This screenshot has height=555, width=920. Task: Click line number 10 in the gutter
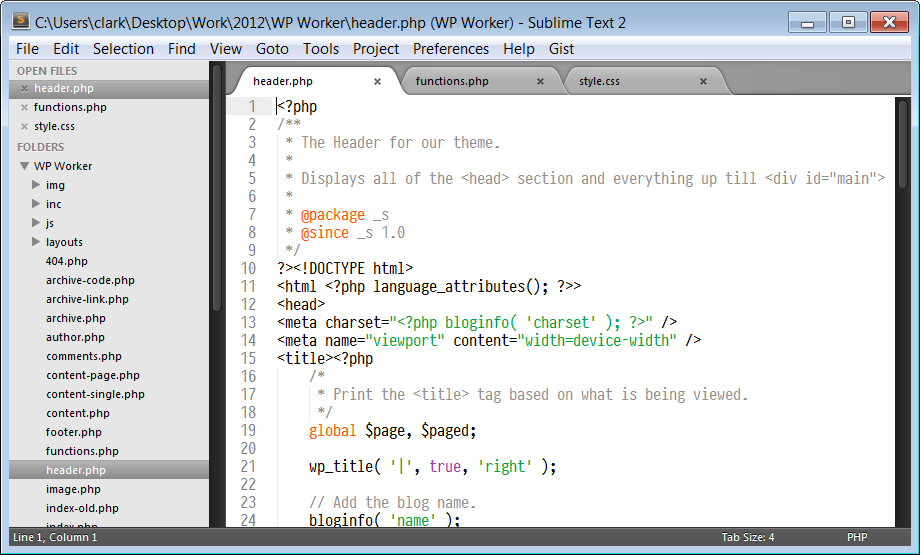point(248,268)
